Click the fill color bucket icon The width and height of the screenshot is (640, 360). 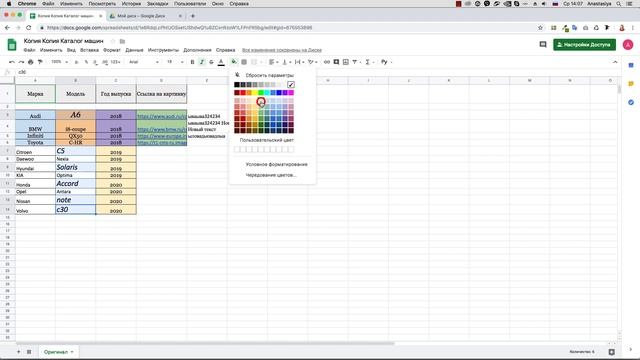pyautogui.click(x=234, y=62)
